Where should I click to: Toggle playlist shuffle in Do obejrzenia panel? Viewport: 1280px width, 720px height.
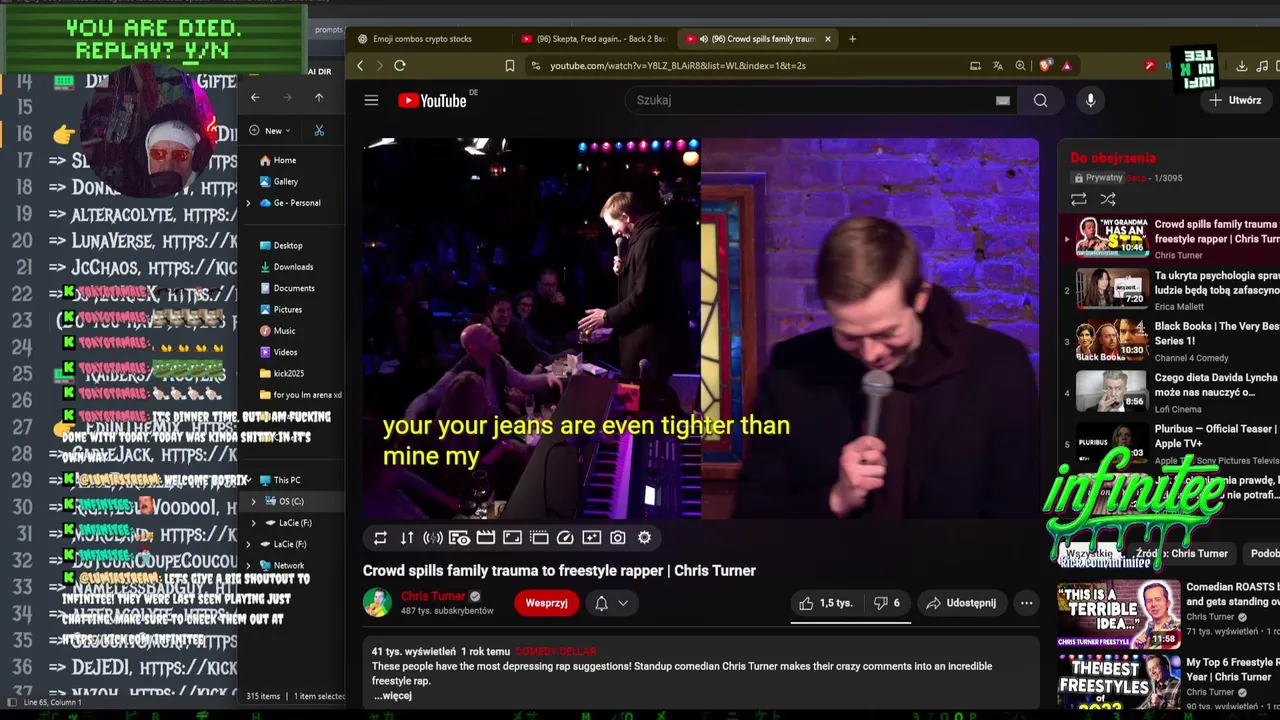pos(1107,200)
